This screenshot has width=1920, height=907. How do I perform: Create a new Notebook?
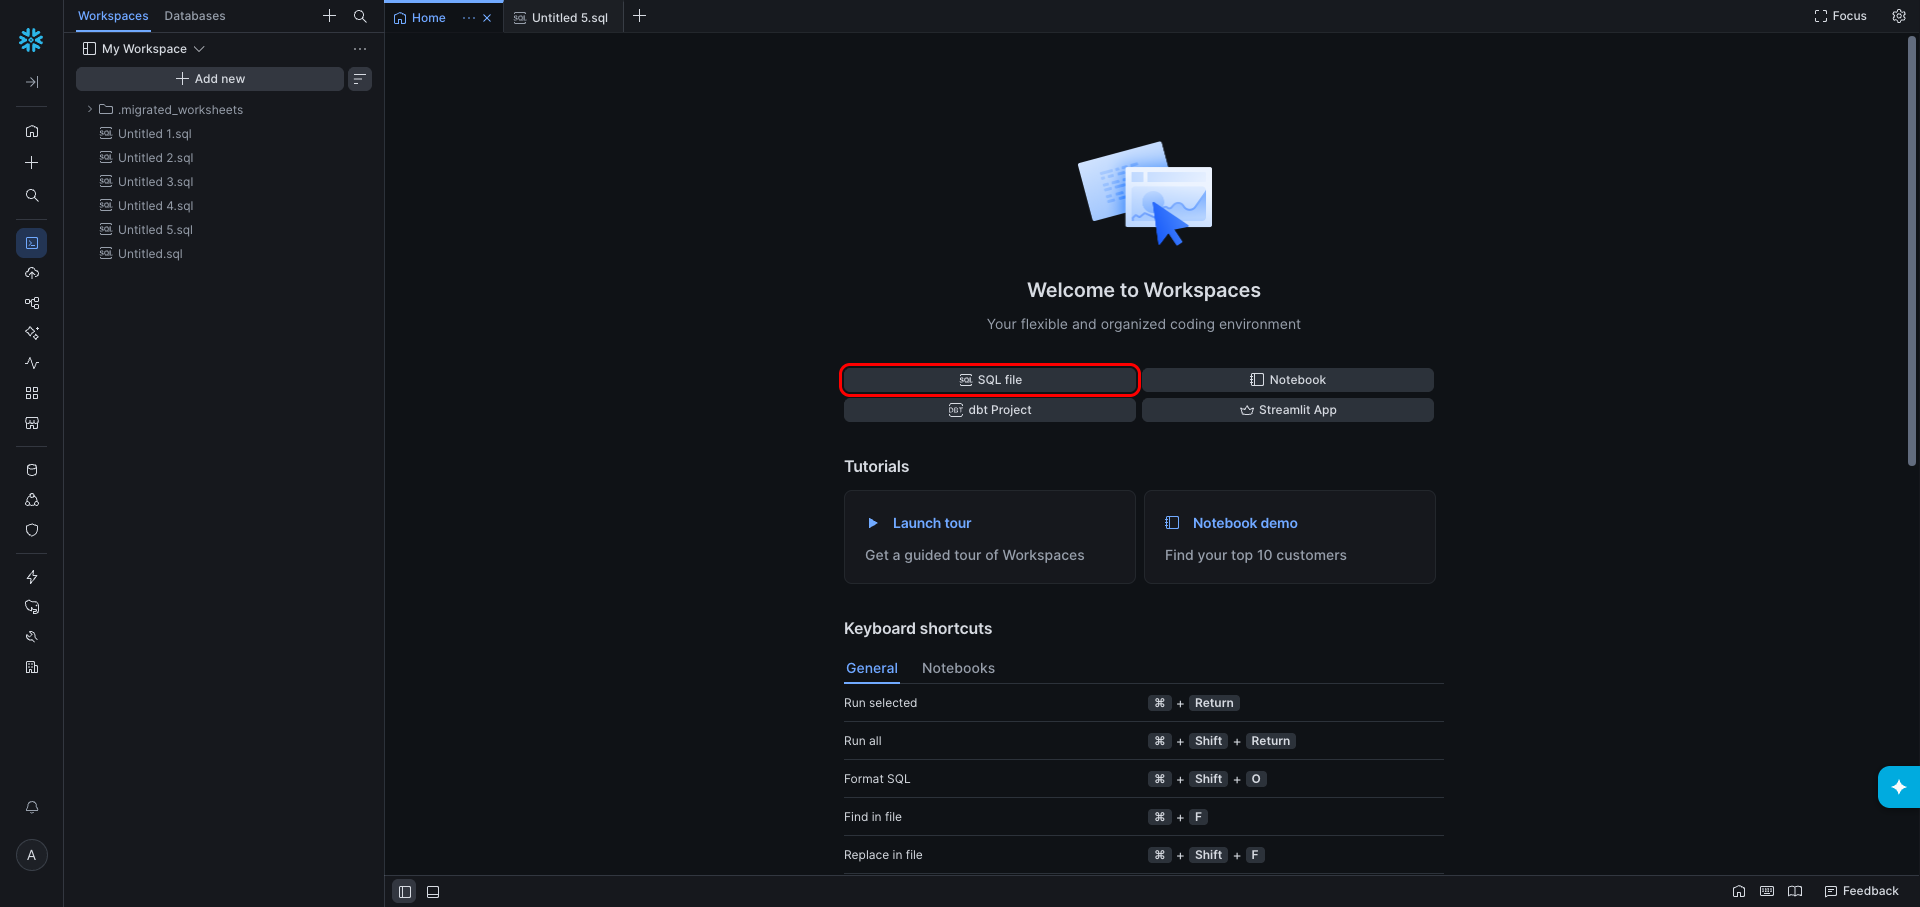[1288, 380]
